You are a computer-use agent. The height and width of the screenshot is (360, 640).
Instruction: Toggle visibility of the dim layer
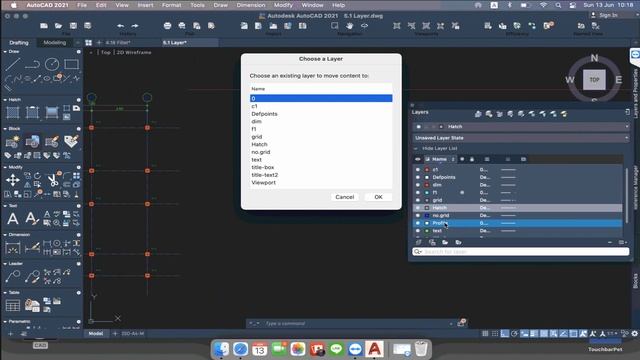click(418, 185)
